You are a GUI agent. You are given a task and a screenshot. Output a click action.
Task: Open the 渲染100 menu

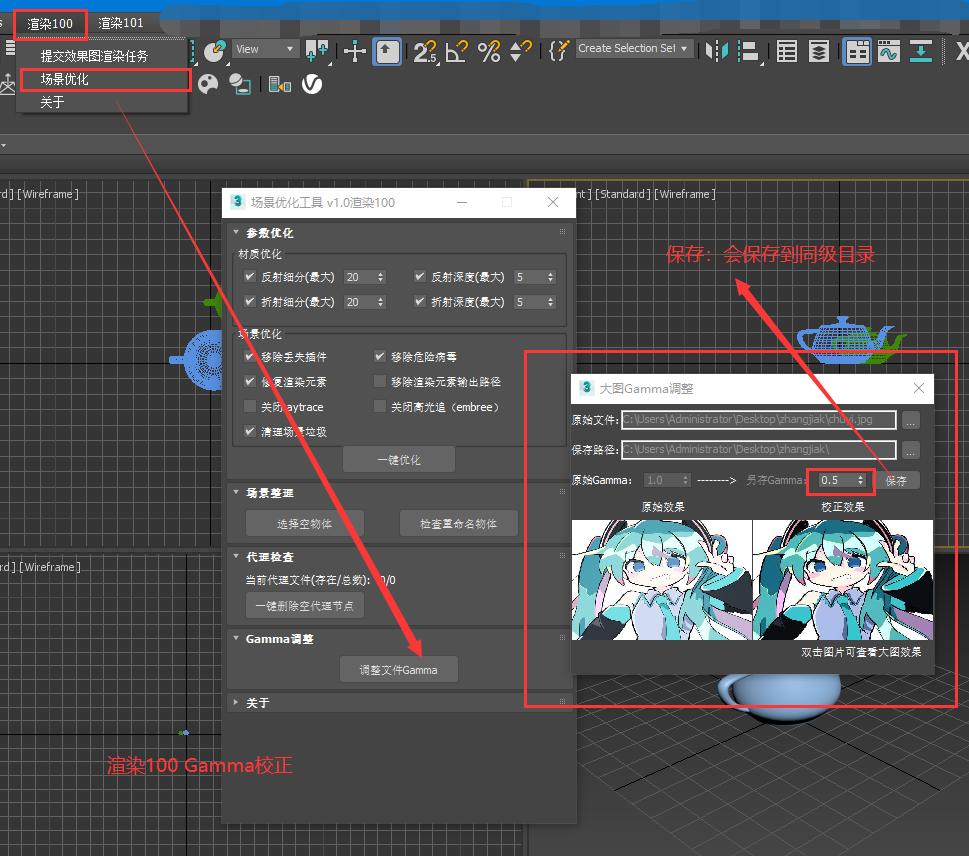tap(50, 24)
